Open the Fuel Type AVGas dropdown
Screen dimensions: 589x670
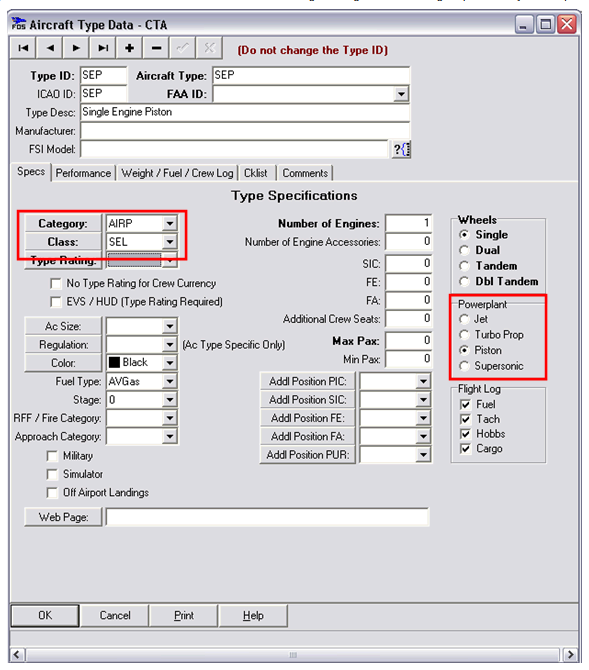pos(170,382)
